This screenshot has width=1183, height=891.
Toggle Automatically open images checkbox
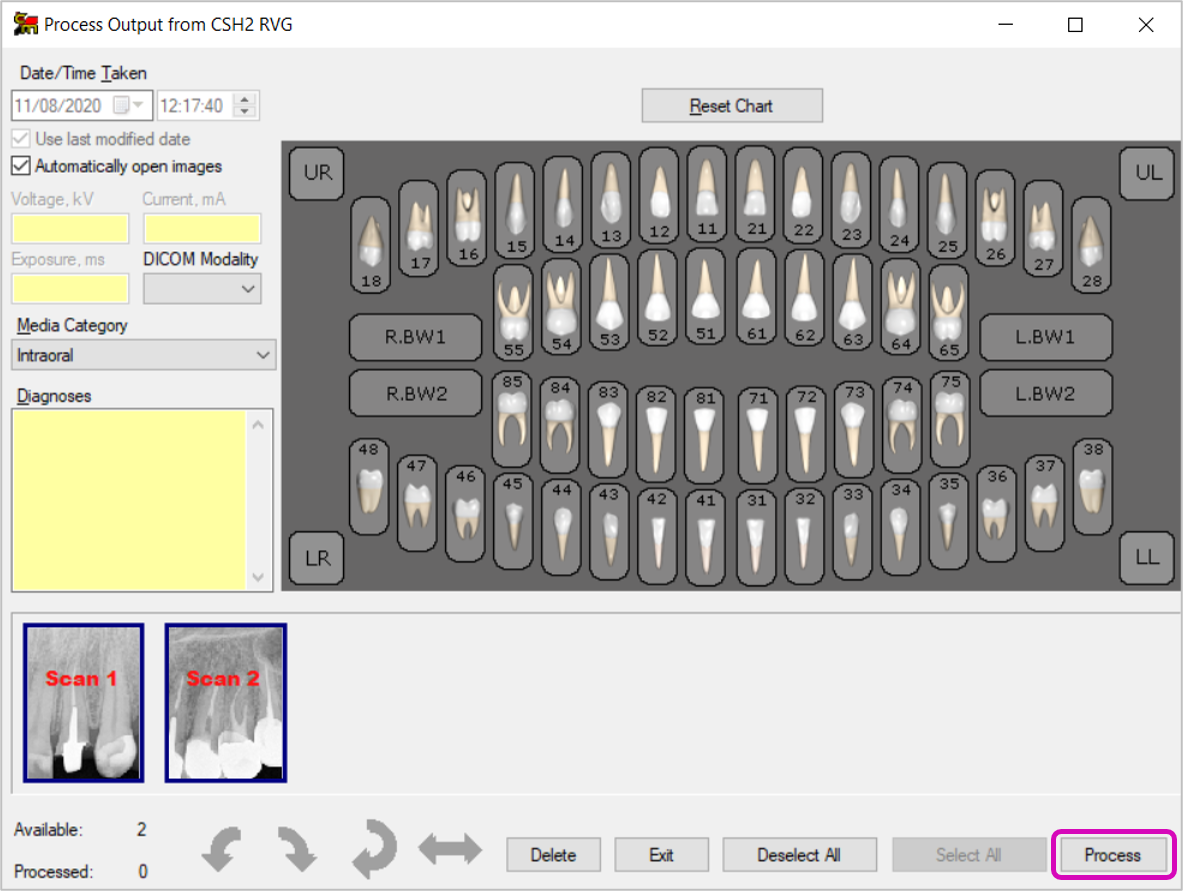coord(21,166)
